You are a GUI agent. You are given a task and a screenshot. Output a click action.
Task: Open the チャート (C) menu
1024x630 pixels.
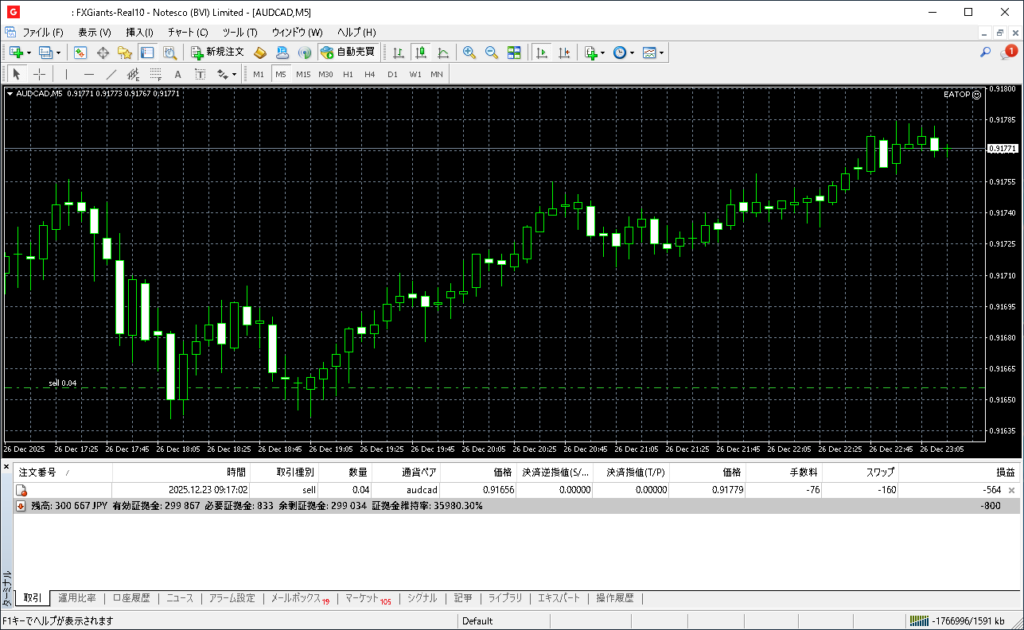pos(188,32)
